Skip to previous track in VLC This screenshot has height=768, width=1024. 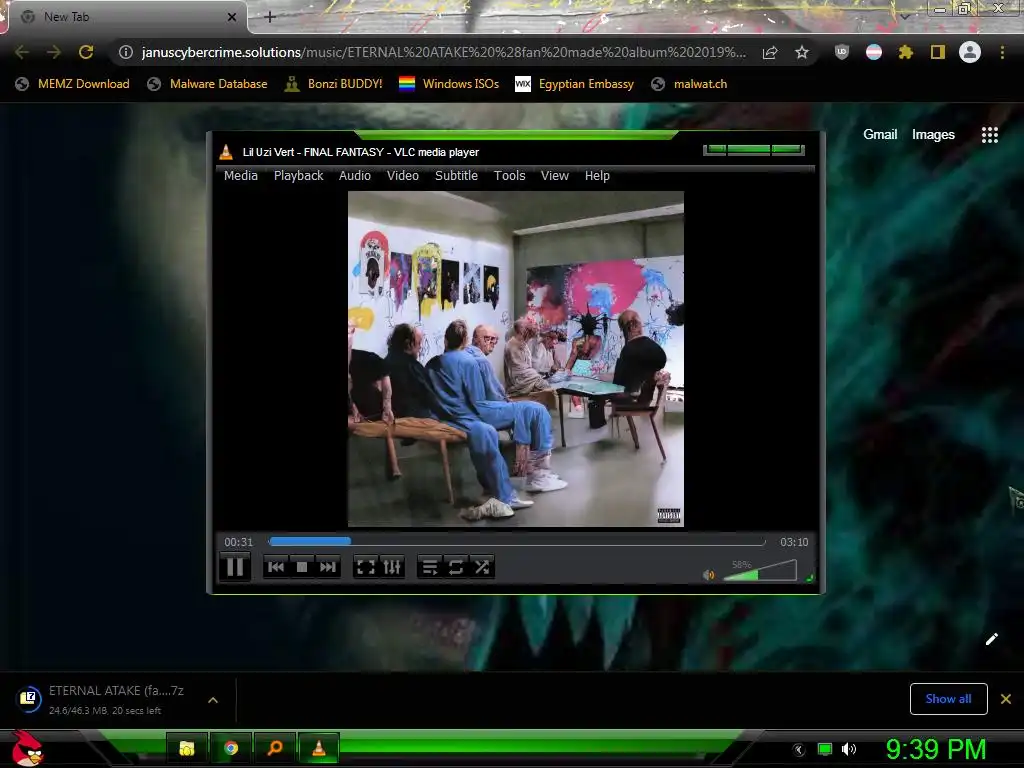[x=276, y=567]
